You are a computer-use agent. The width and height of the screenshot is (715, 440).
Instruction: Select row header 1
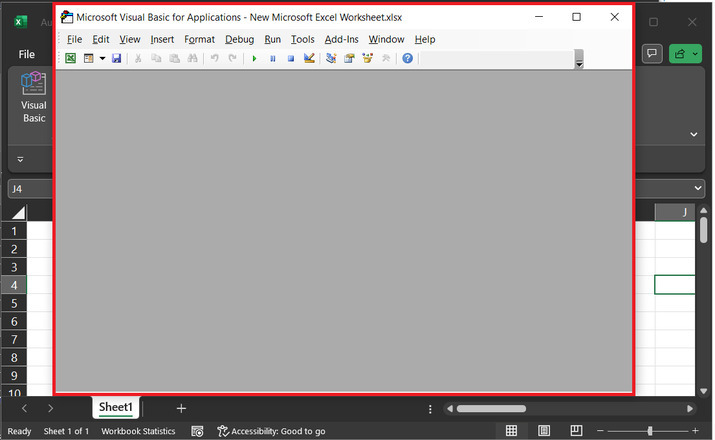[14, 231]
